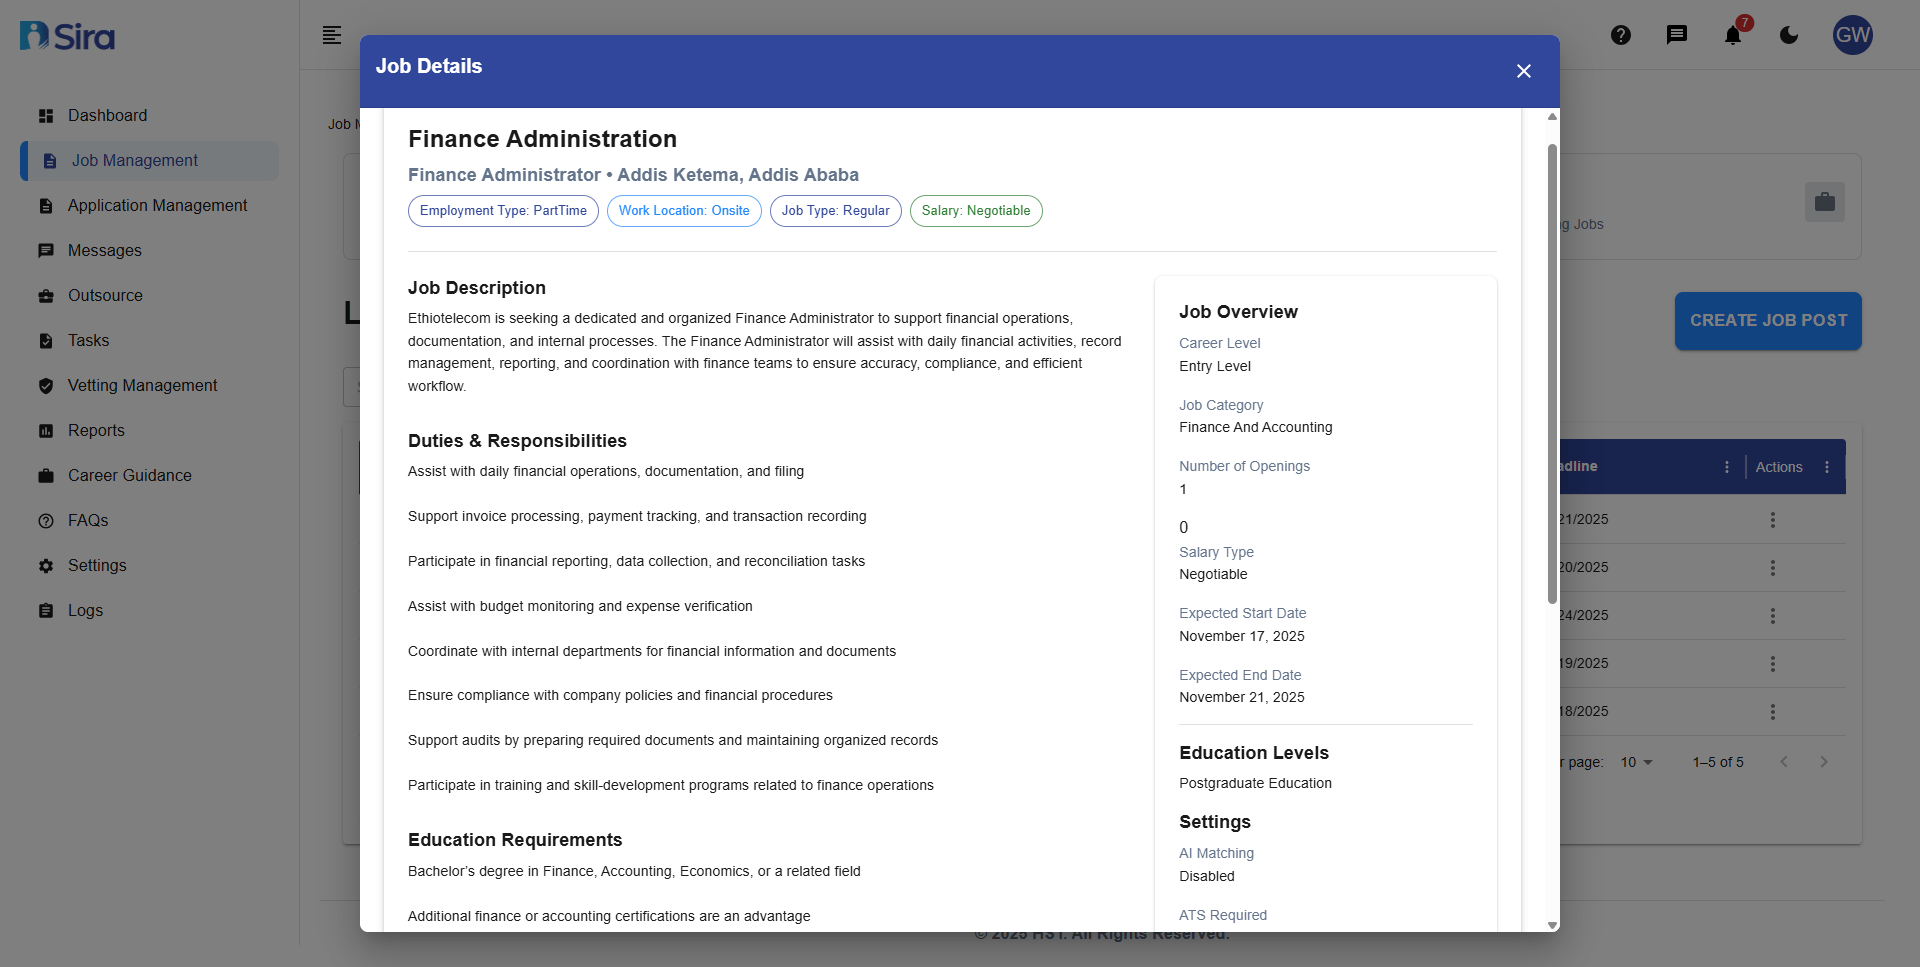Screen dimensions: 1920x967
Task: Collapse the sidebar using the hamburger icon
Action: pos(332,35)
